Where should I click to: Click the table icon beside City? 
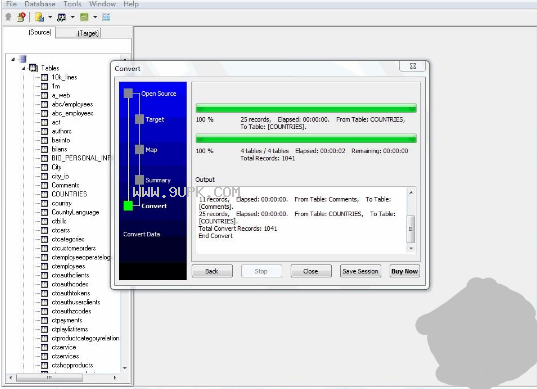click(44, 167)
